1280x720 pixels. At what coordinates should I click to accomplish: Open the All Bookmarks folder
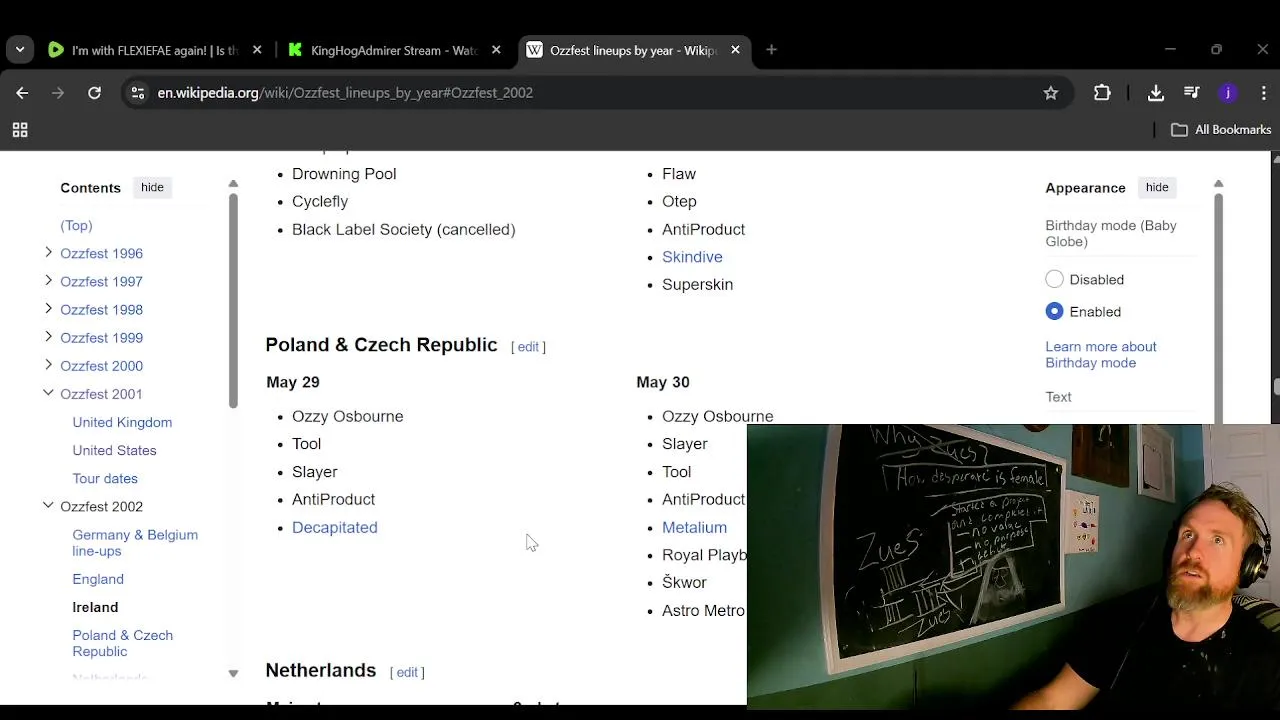tap(1221, 130)
